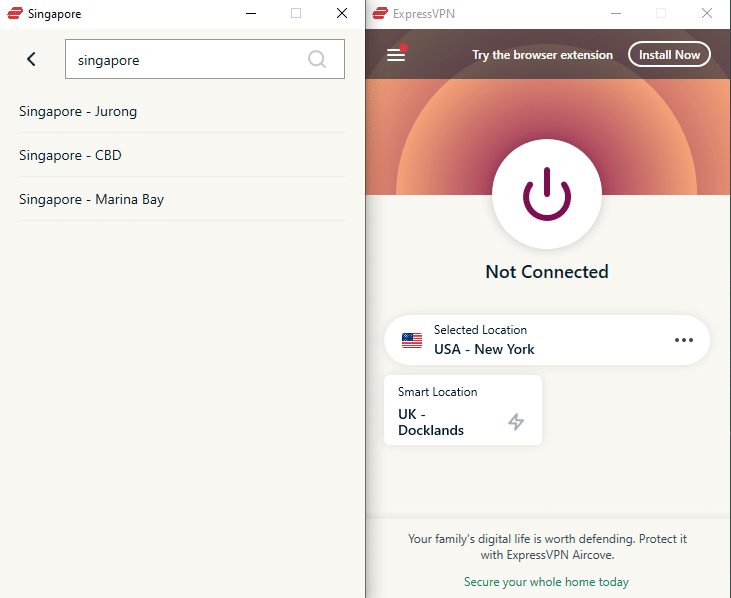
Task: Click the Smart Location lightning bolt icon
Action: pos(516,421)
